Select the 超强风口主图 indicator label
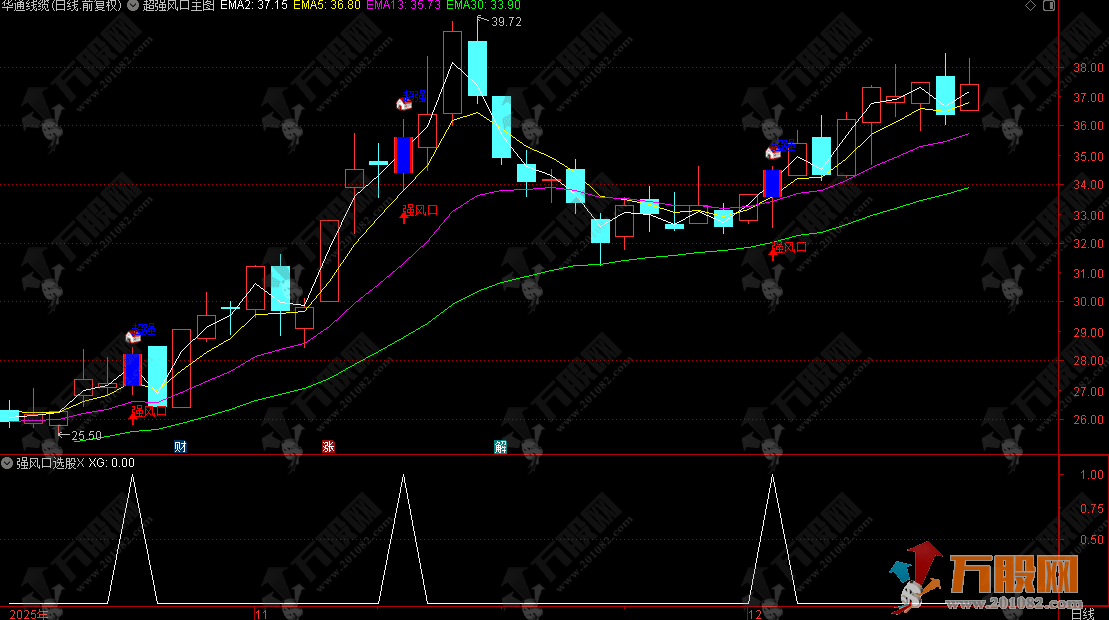 178,6
